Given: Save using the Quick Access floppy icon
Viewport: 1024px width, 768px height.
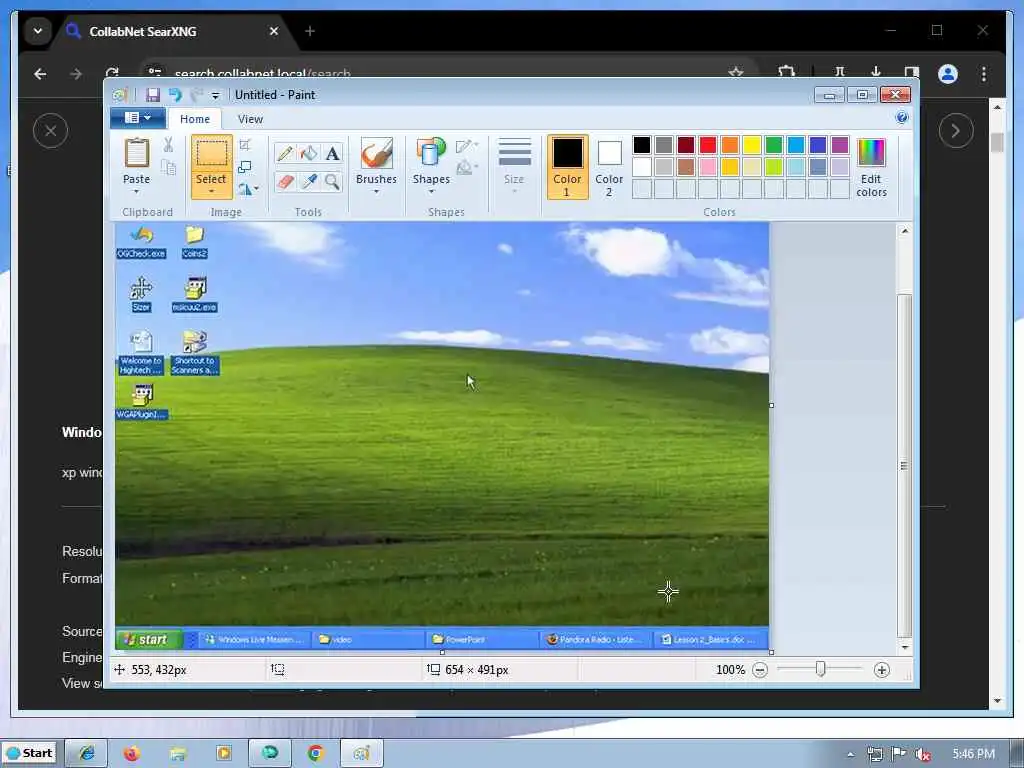Looking at the screenshot, I should click(x=153, y=95).
